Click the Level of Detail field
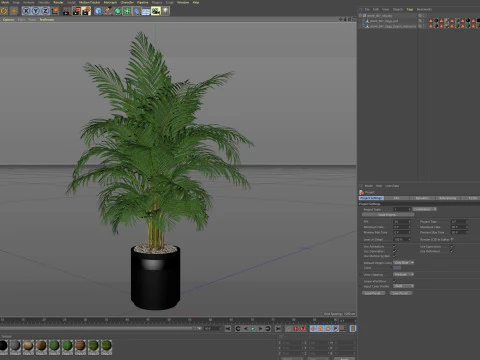Image resolution: width=480 pixels, height=360 pixels. tap(402, 239)
